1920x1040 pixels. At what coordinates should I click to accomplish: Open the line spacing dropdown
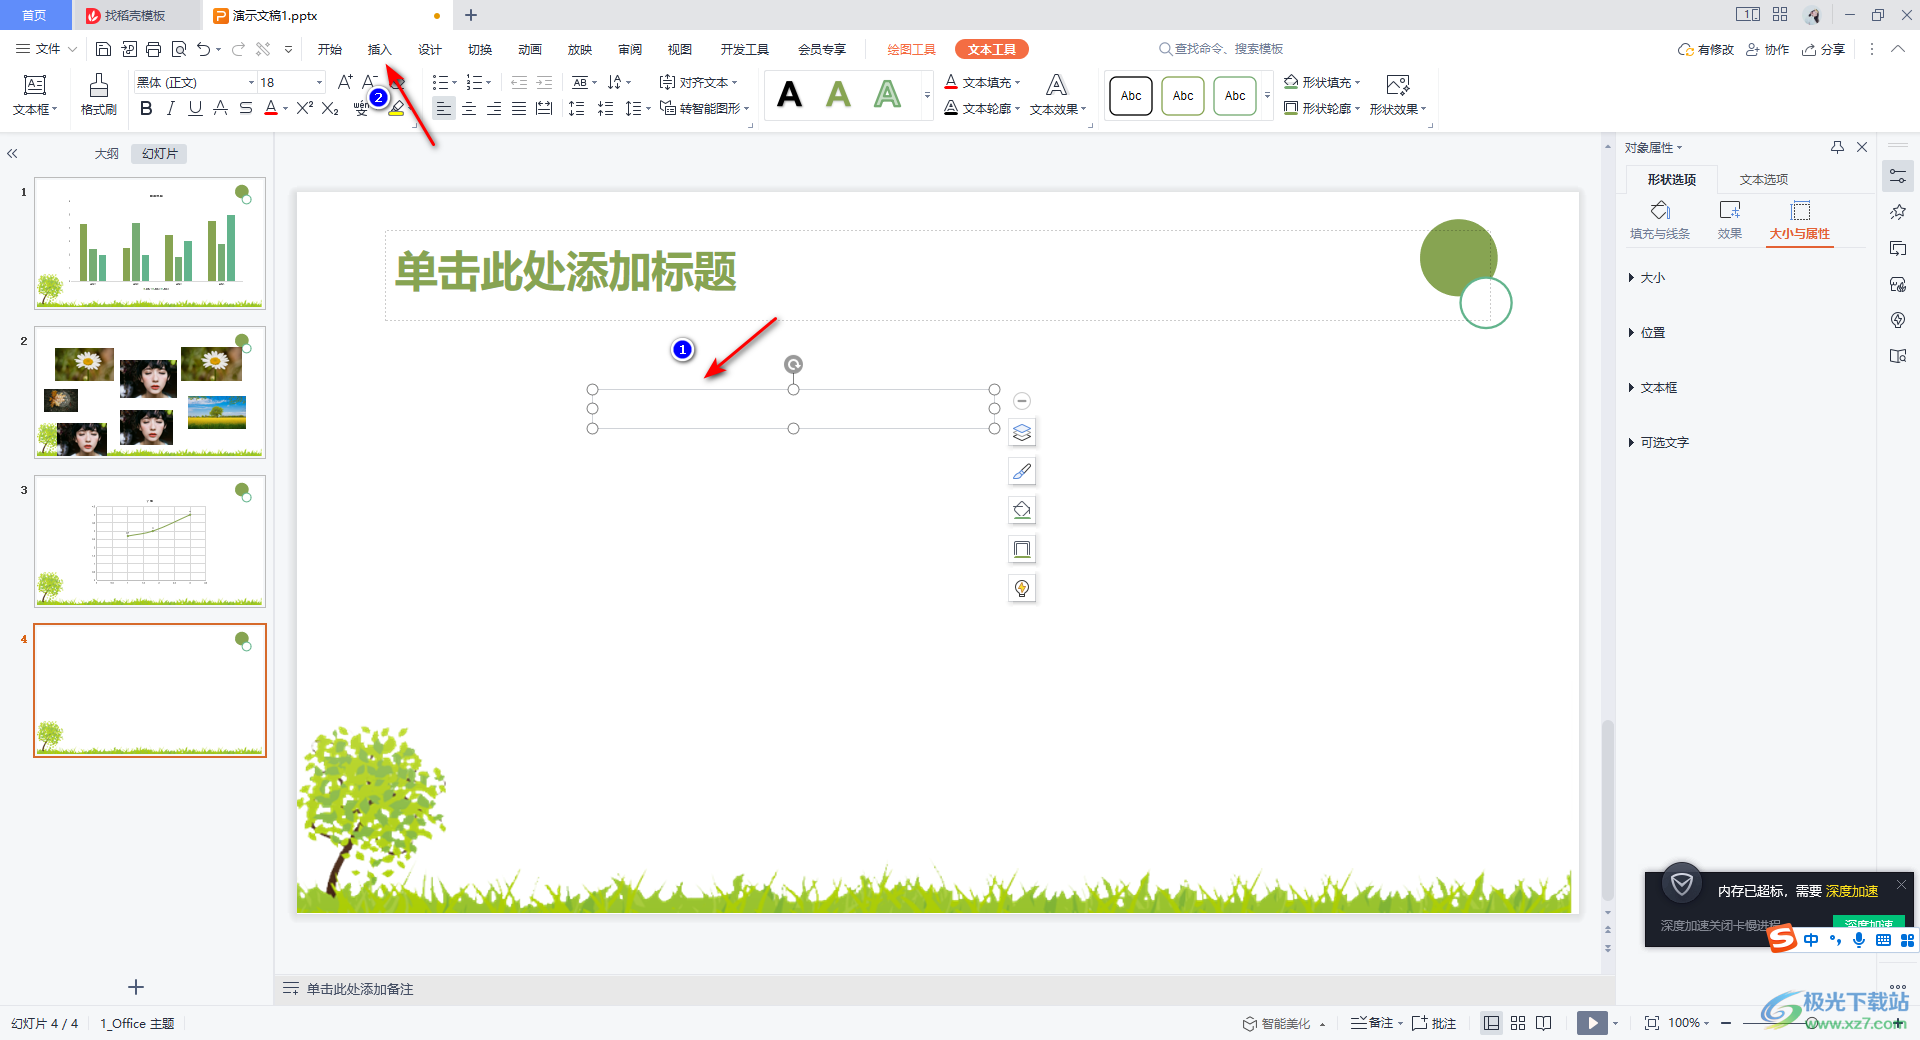tap(637, 108)
